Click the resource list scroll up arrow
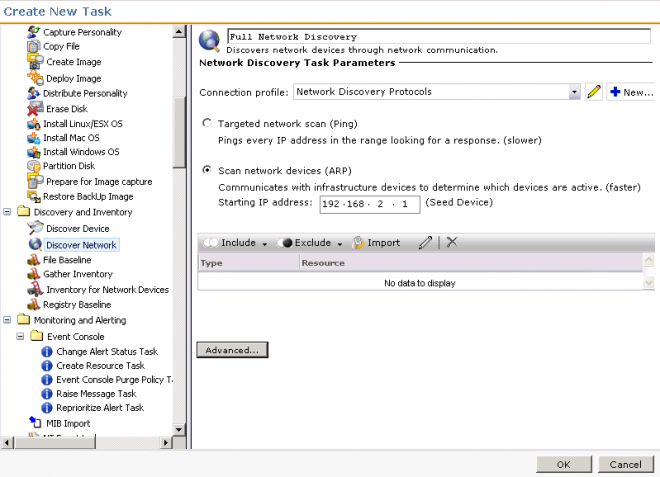This screenshot has width=660, height=477. [x=649, y=260]
